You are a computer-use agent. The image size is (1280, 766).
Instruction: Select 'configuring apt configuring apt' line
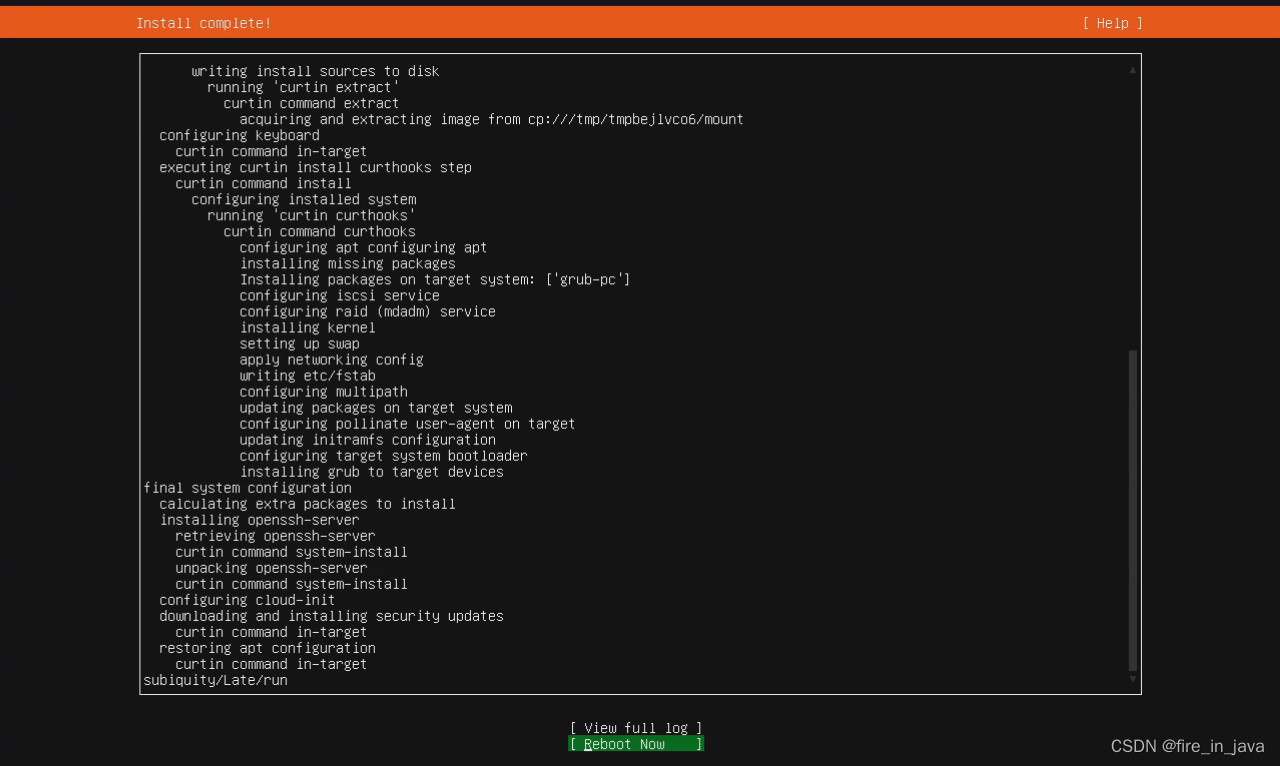click(x=364, y=247)
